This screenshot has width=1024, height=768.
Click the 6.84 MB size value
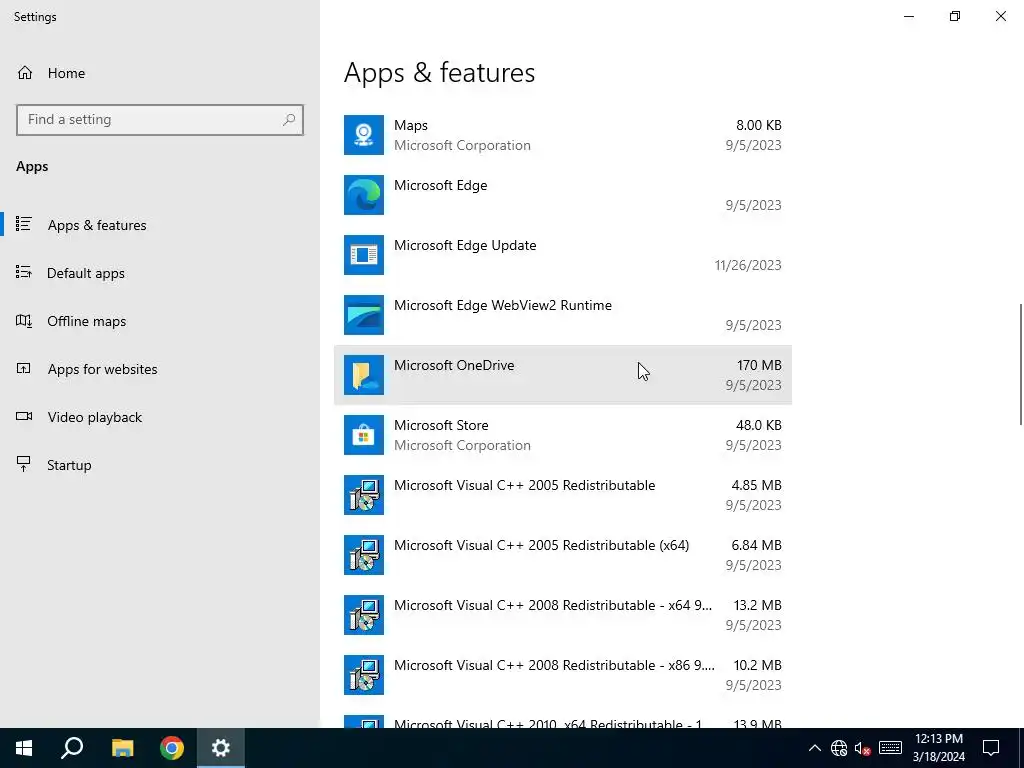756,545
